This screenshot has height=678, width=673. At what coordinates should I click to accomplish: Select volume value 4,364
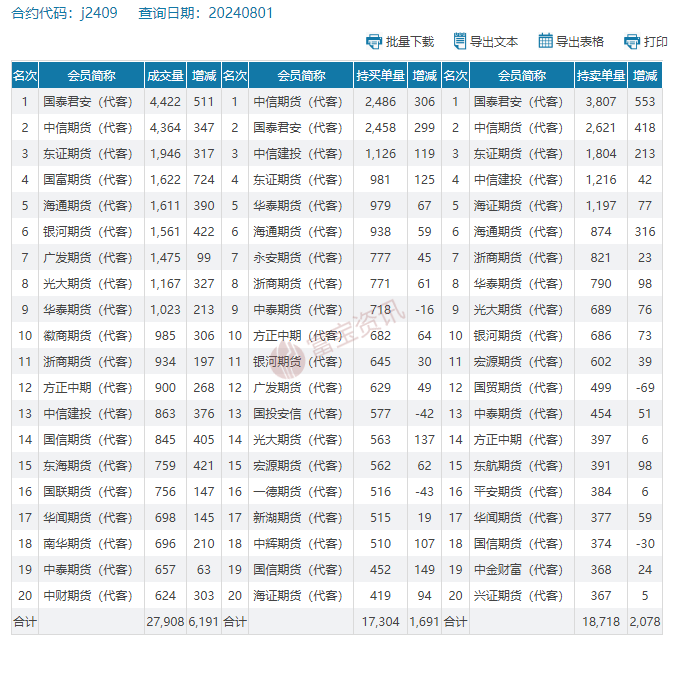pos(165,128)
